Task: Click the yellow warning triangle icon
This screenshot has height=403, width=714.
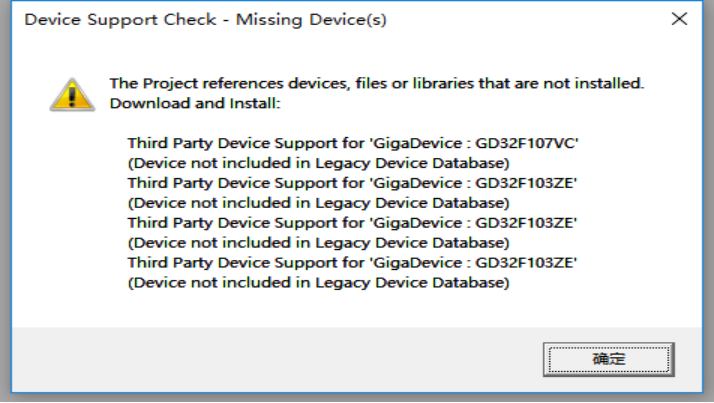Action: click(x=72, y=95)
